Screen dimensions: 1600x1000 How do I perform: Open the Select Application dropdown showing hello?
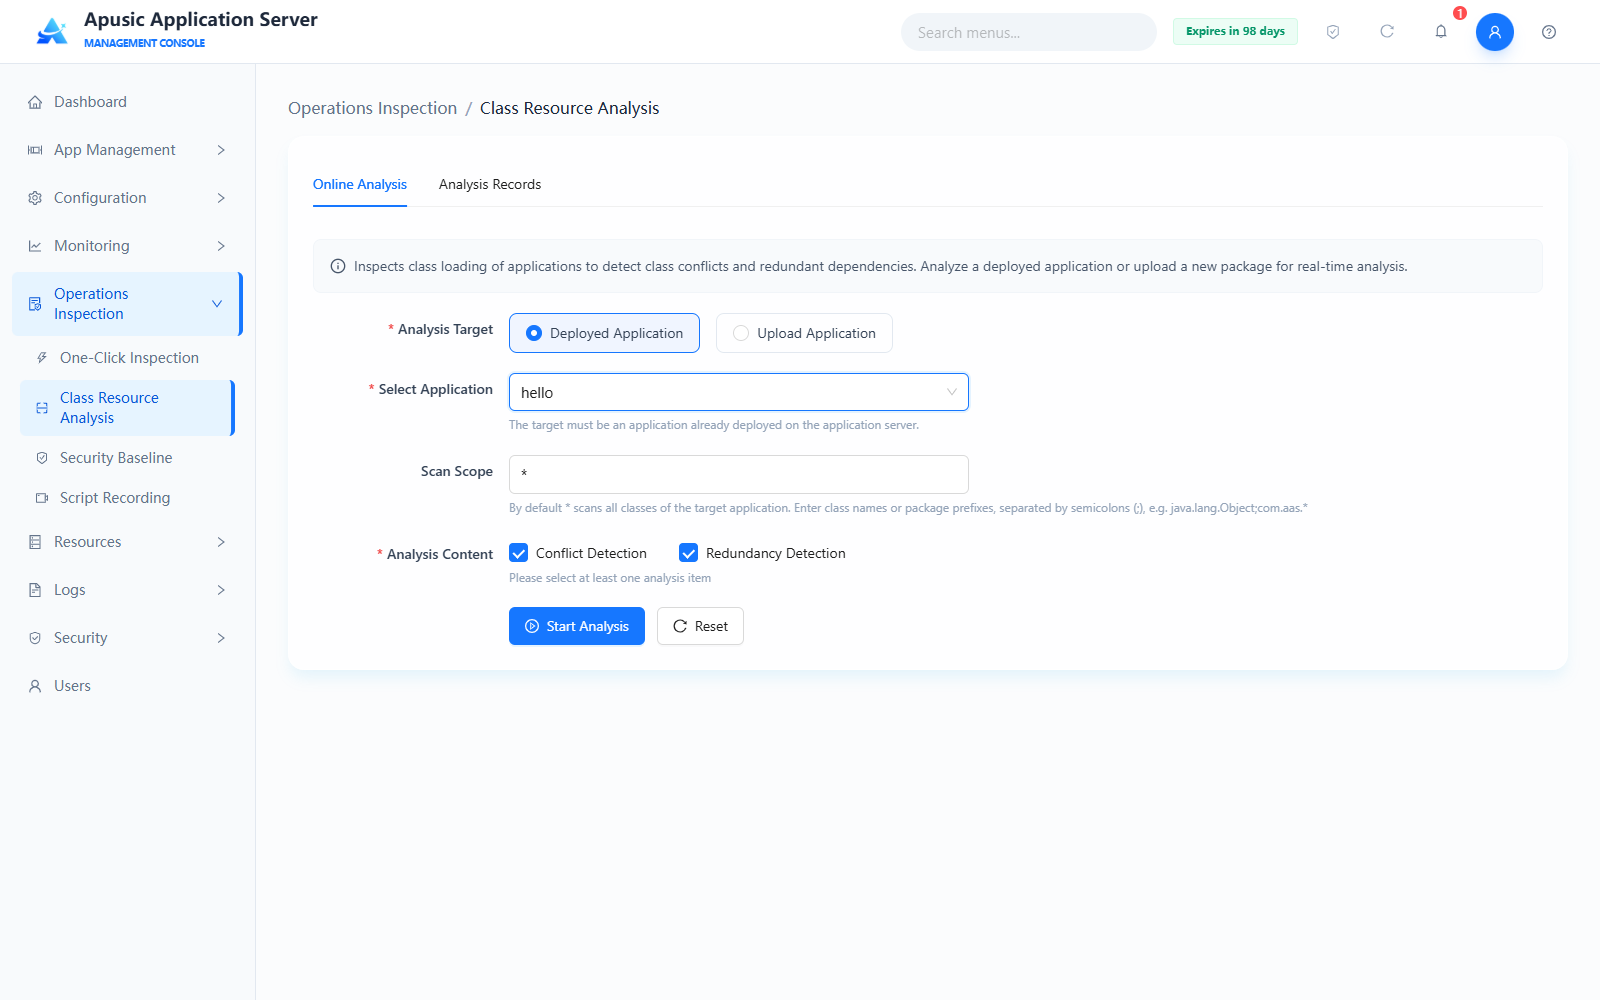tap(739, 392)
